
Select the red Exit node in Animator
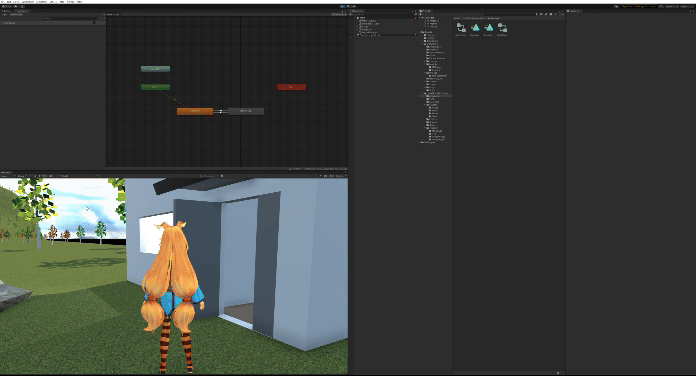291,87
